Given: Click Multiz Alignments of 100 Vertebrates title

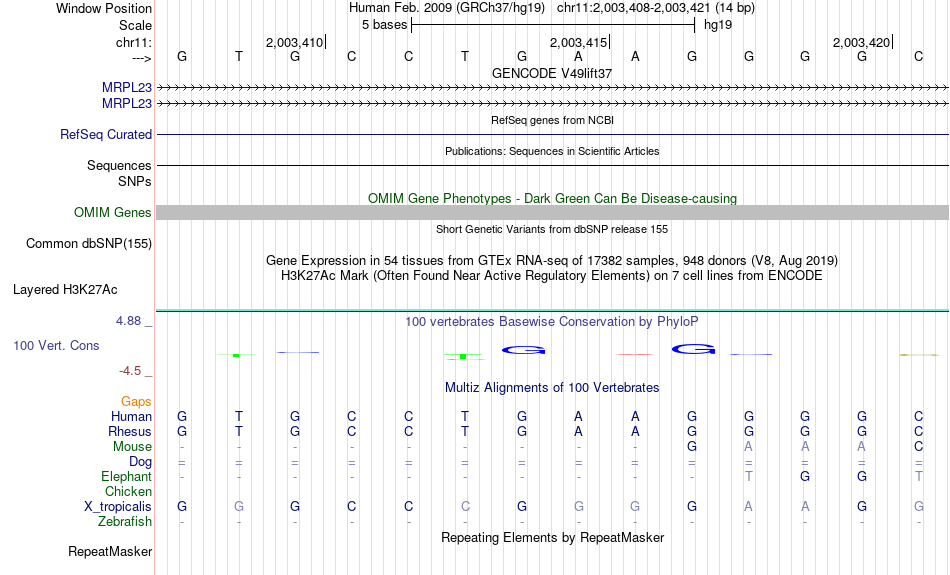Looking at the screenshot, I should tap(552, 388).
